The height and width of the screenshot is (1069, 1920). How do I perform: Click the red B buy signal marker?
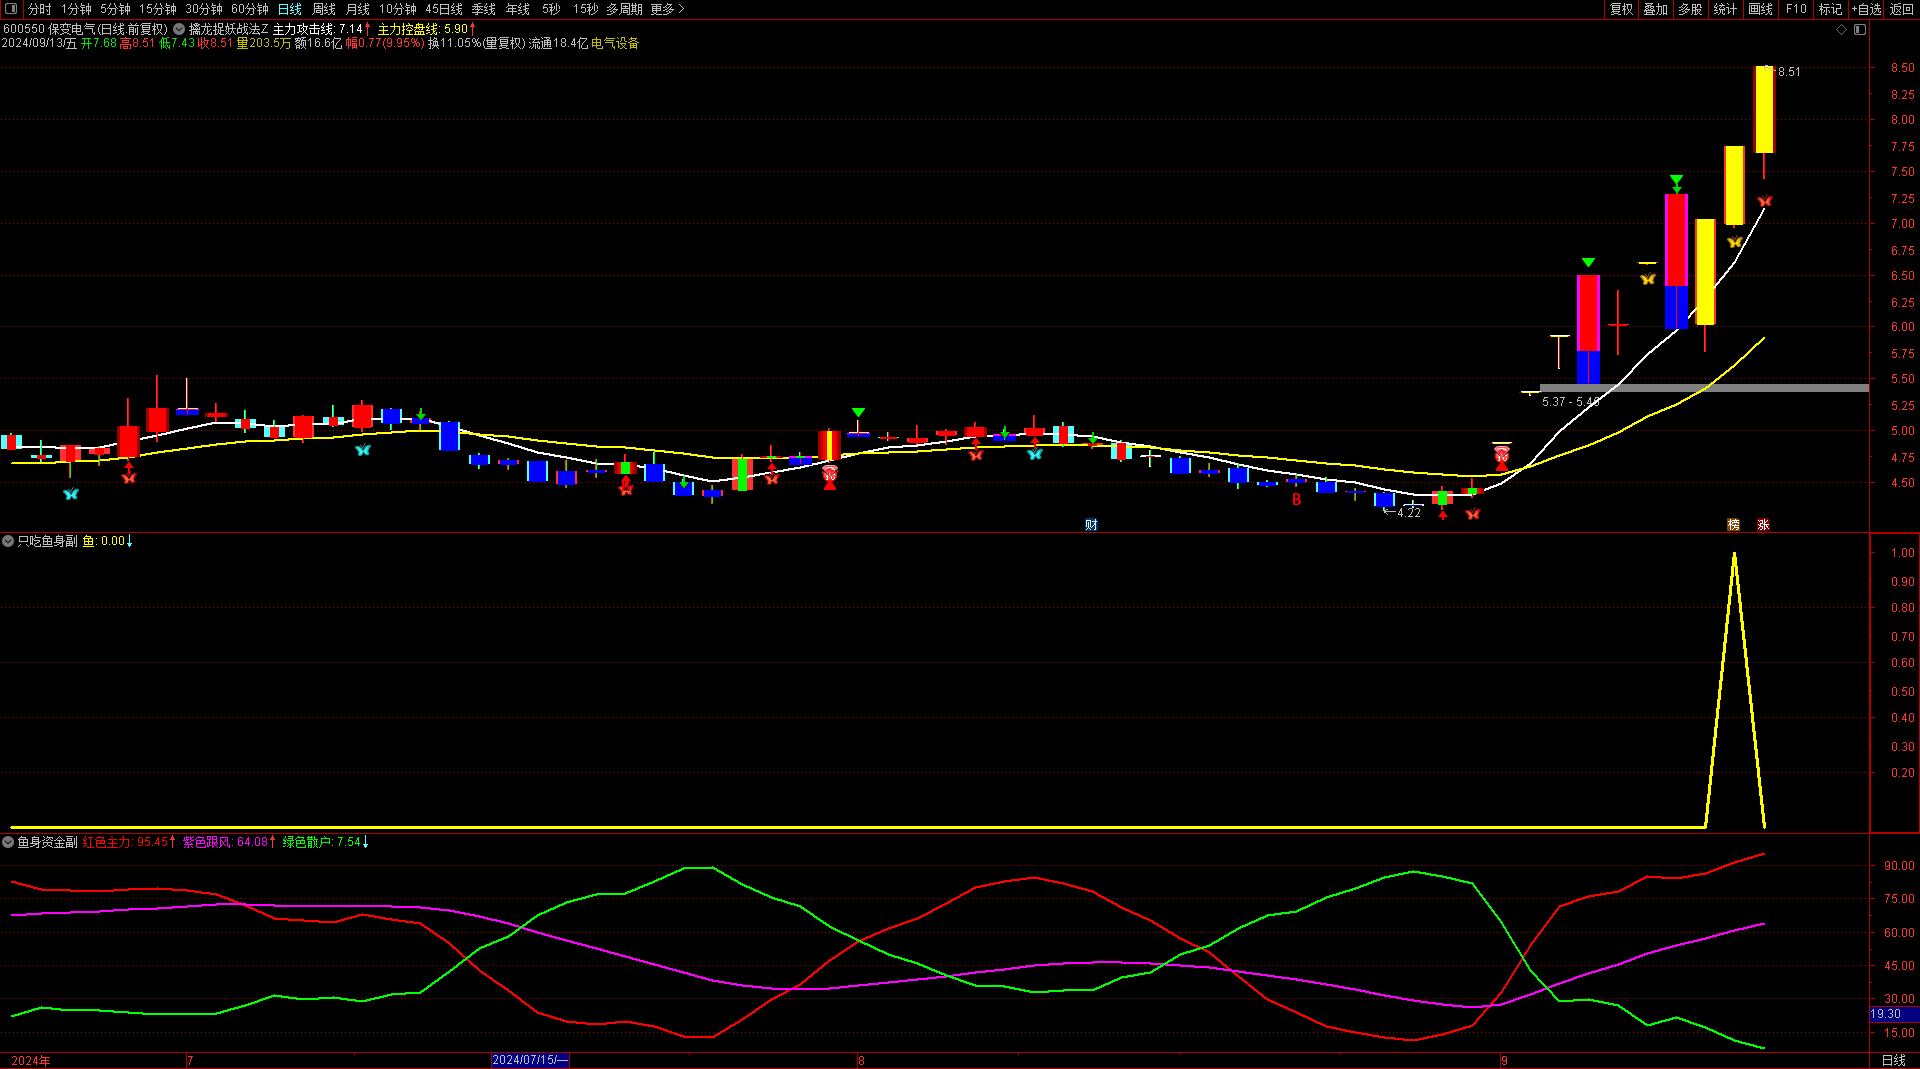(1297, 500)
